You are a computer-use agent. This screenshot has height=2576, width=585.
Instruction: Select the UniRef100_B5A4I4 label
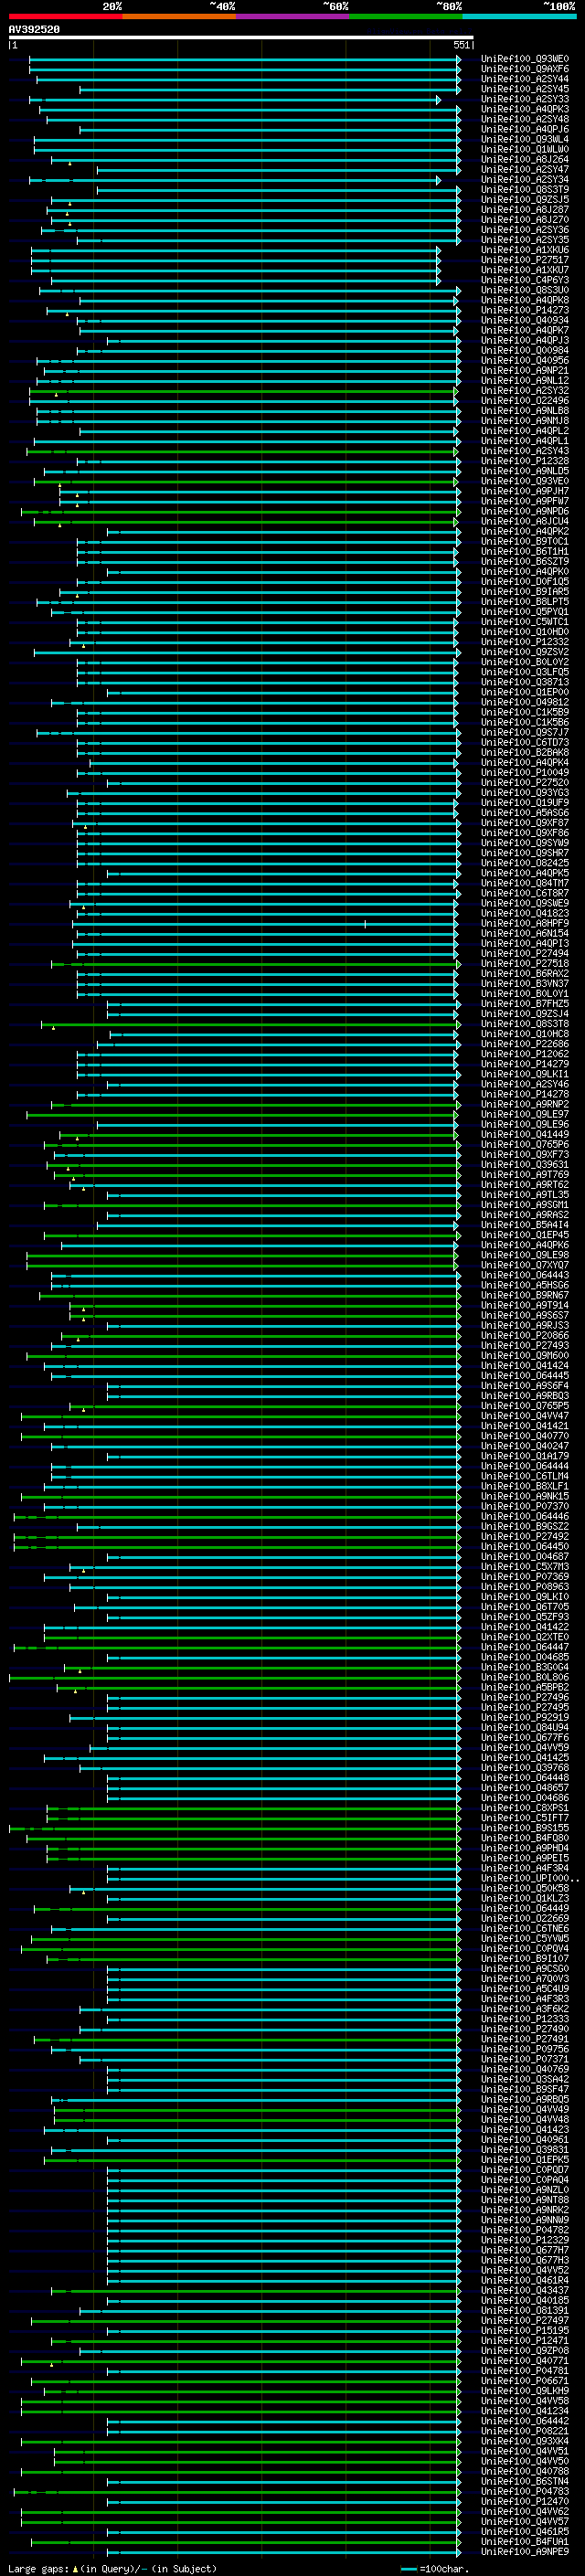coord(525,1224)
